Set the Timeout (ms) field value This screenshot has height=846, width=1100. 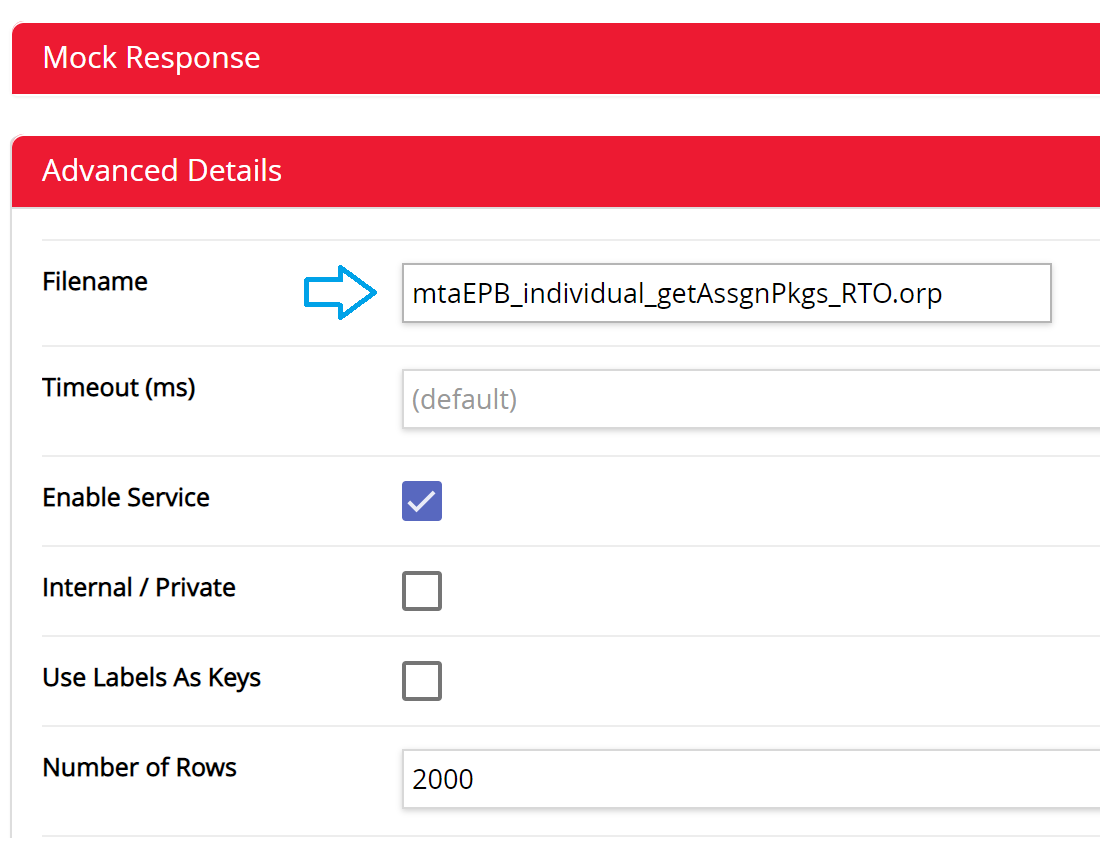click(x=751, y=399)
